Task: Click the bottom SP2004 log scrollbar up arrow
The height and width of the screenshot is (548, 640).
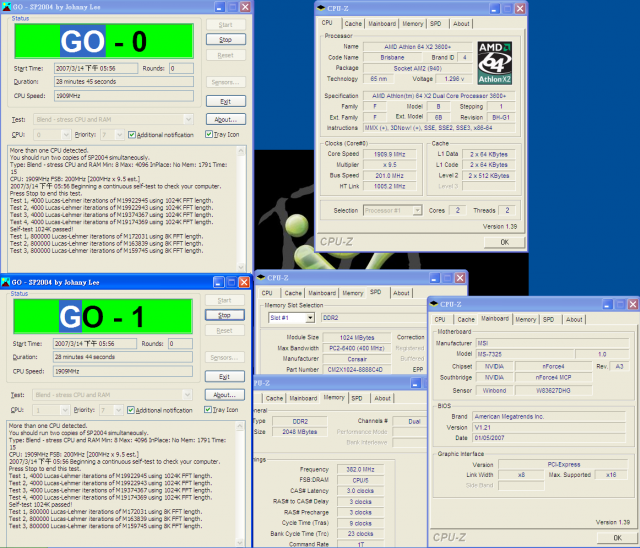Action: tap(240, 426)
